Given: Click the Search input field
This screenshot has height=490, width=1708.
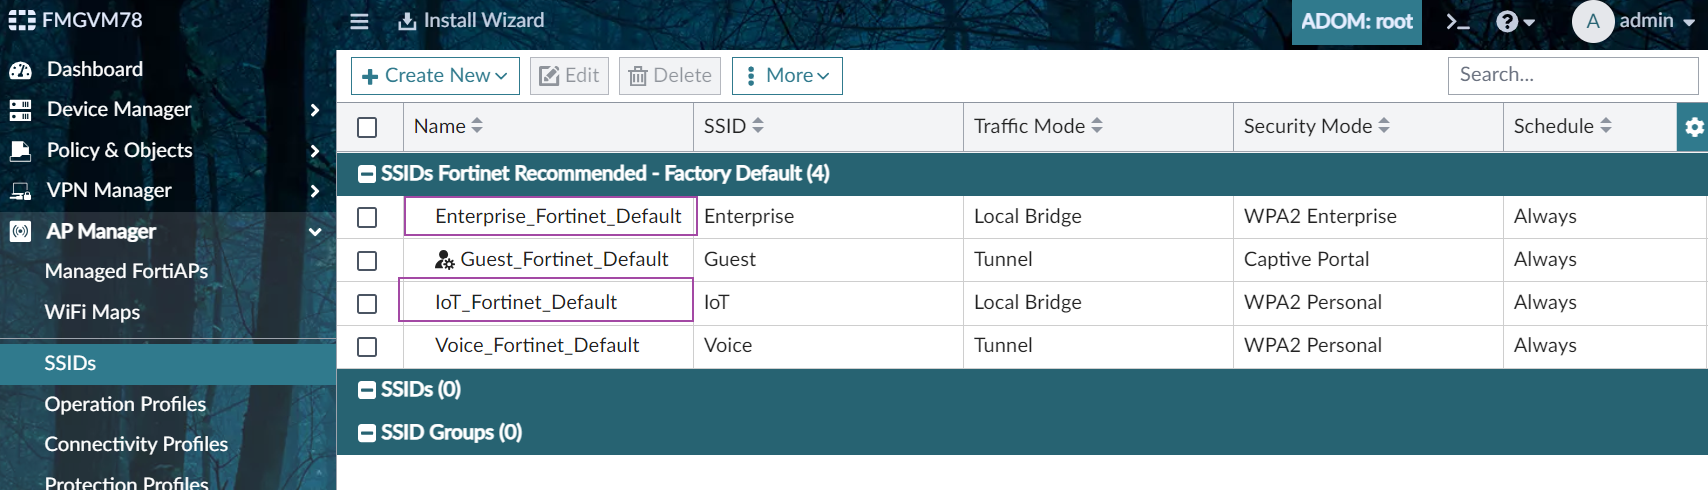Looking at the screenshot, I should pos(1572,75).
